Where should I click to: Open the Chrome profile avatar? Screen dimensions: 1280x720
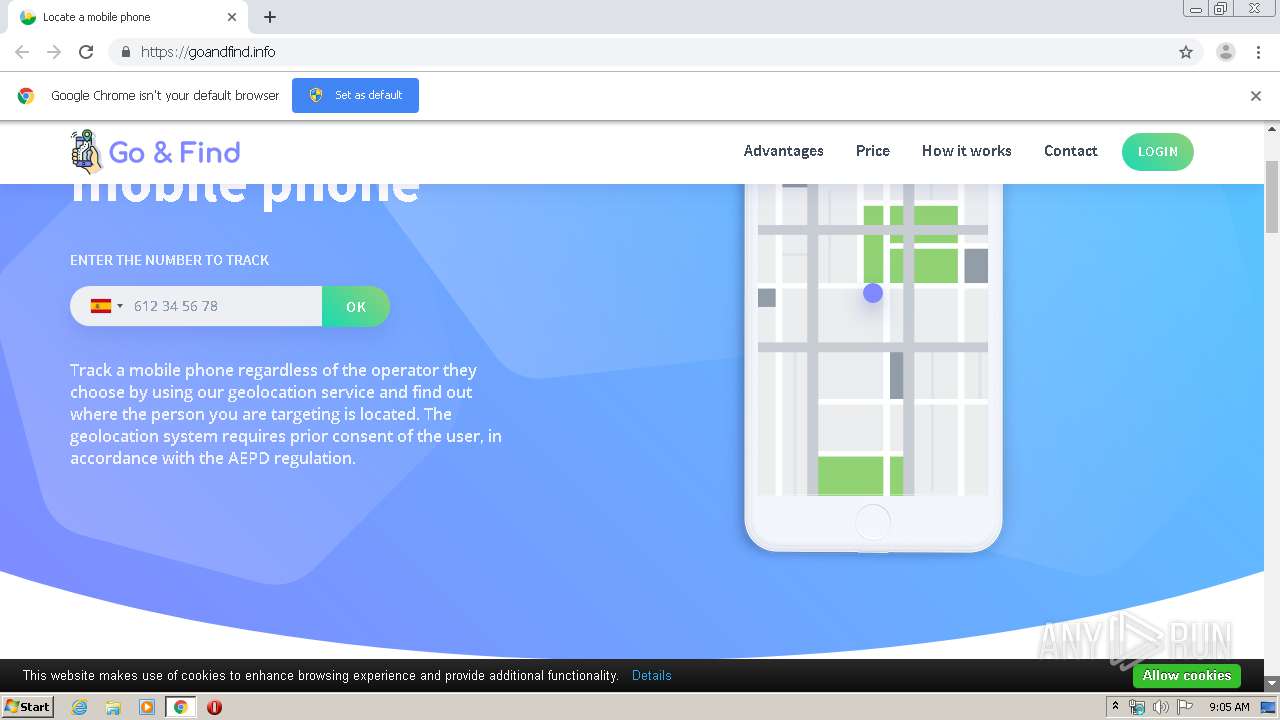tap(1226, 52)
